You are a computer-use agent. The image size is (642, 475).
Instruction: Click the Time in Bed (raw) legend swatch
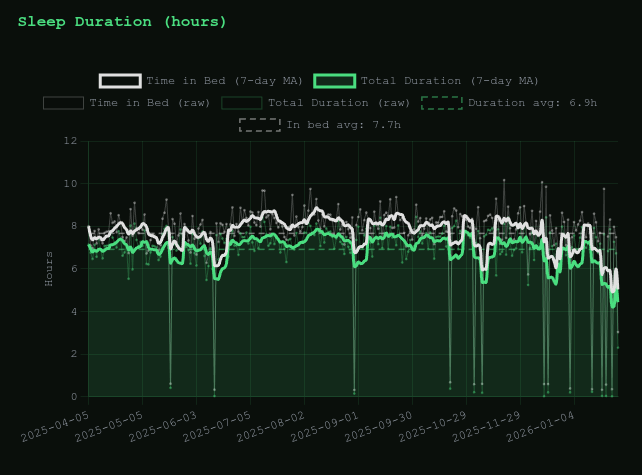[x=63, y=103]
